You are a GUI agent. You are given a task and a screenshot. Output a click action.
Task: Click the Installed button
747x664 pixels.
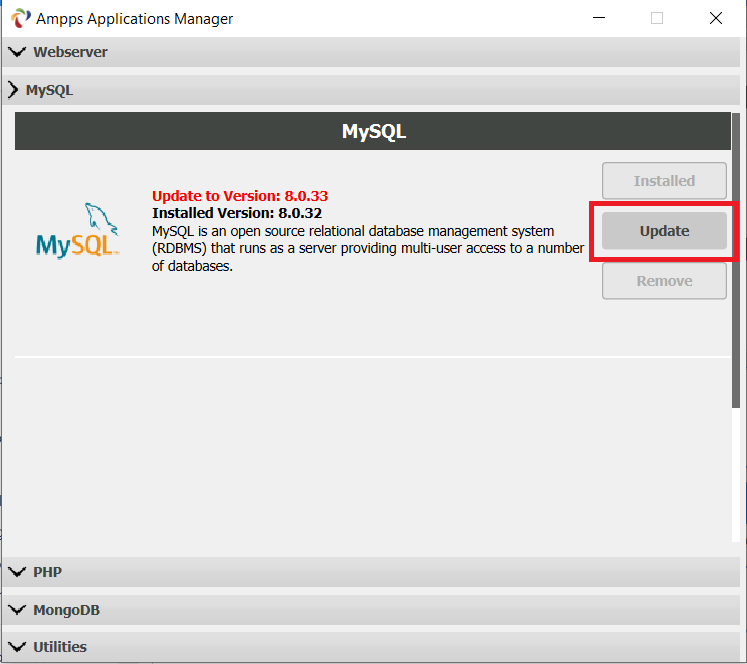[664, 181]
